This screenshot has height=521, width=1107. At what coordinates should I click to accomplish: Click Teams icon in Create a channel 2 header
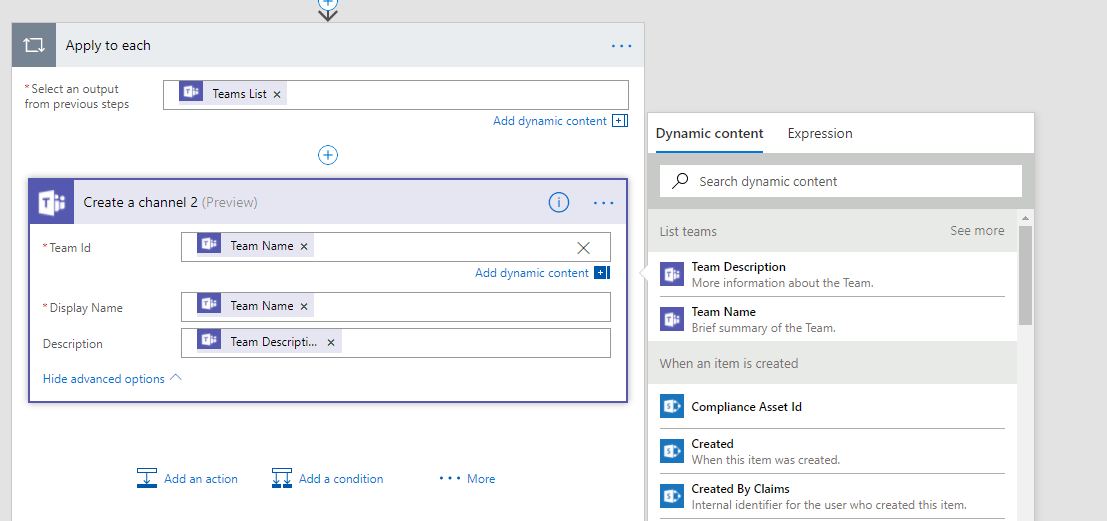point(52,202)
